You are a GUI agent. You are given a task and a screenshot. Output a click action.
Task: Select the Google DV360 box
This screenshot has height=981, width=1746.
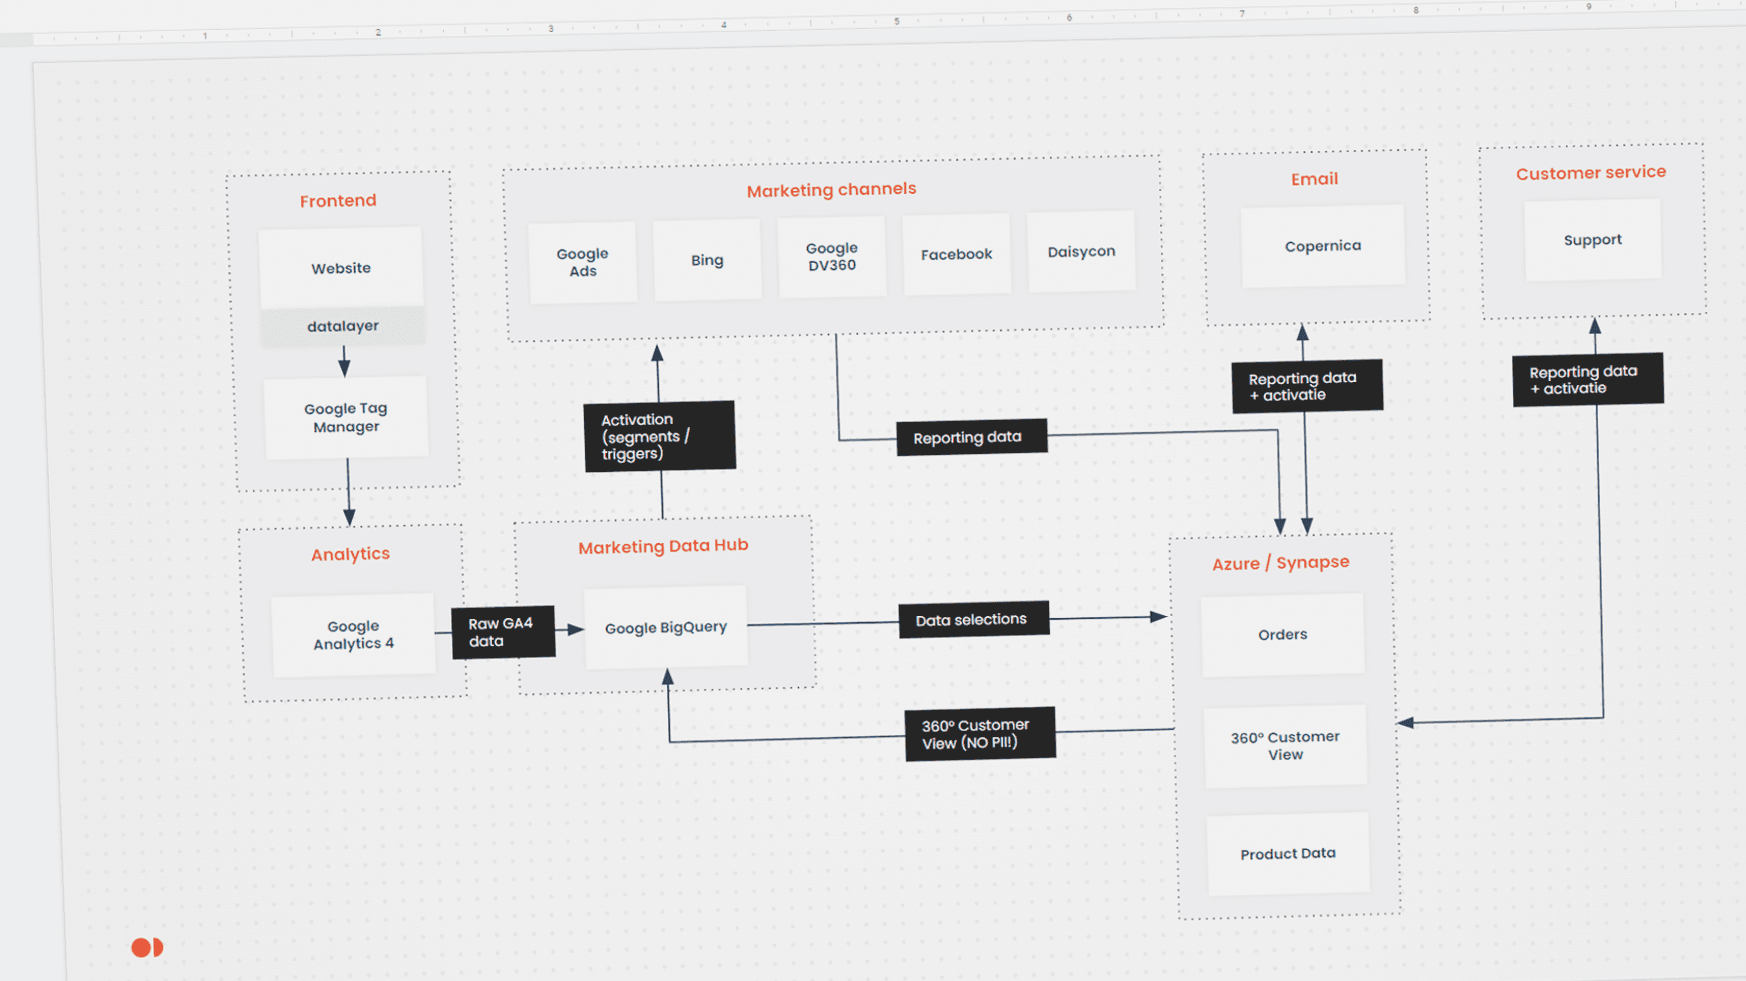pos(832,256)
